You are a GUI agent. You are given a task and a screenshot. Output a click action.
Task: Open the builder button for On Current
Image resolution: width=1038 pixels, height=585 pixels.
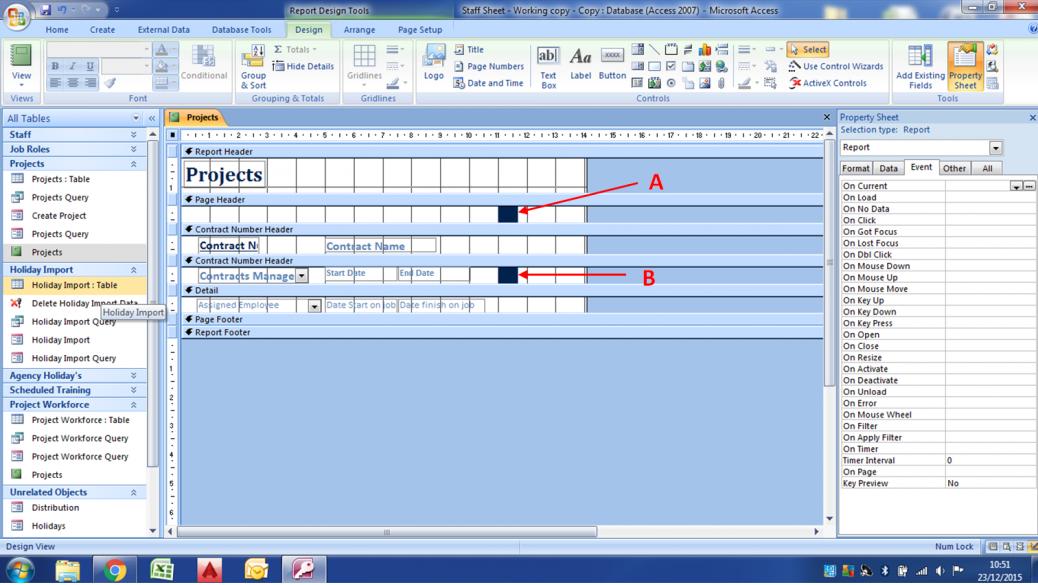coord(1029,186)
